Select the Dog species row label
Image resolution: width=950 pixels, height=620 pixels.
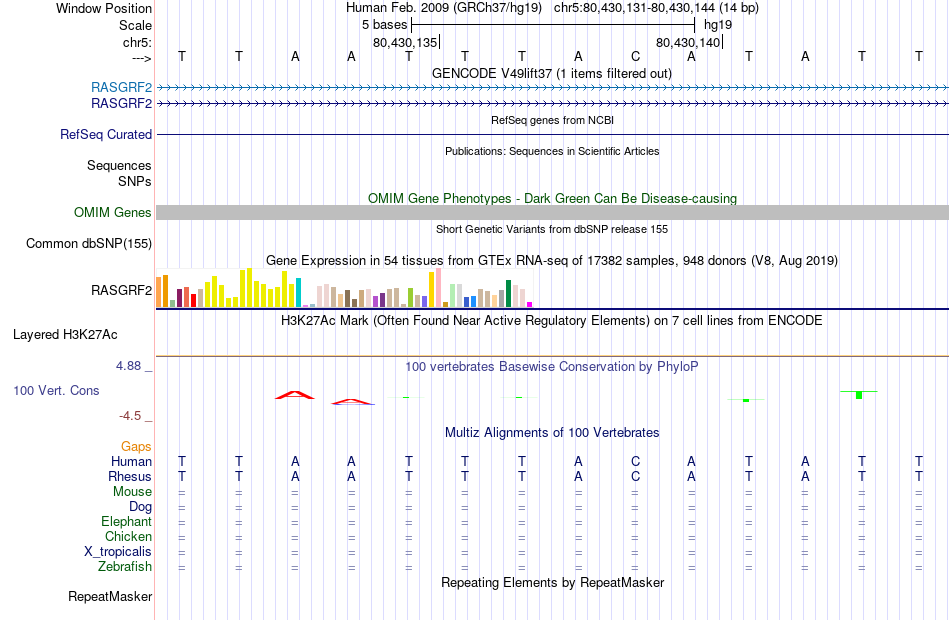coord(140,507)
